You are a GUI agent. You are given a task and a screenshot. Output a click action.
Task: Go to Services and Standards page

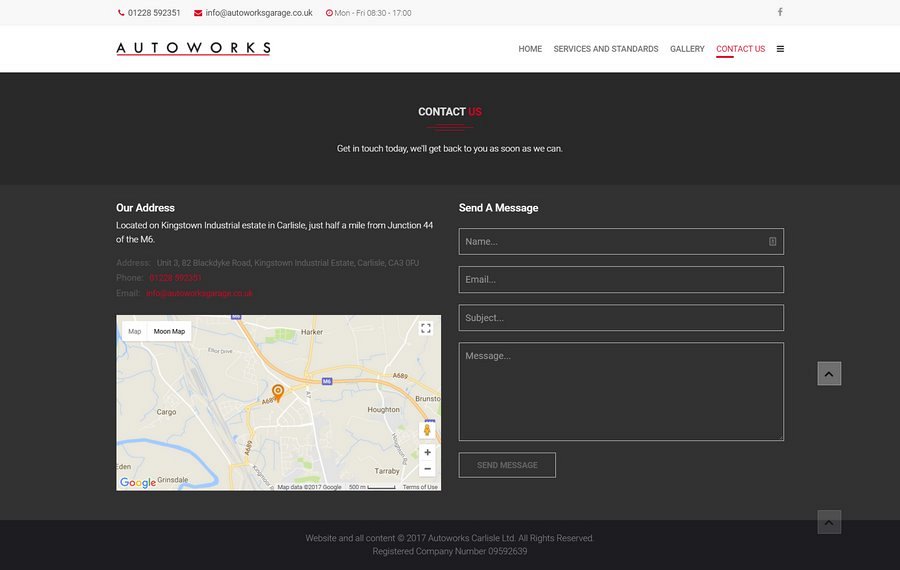(606, 49)
